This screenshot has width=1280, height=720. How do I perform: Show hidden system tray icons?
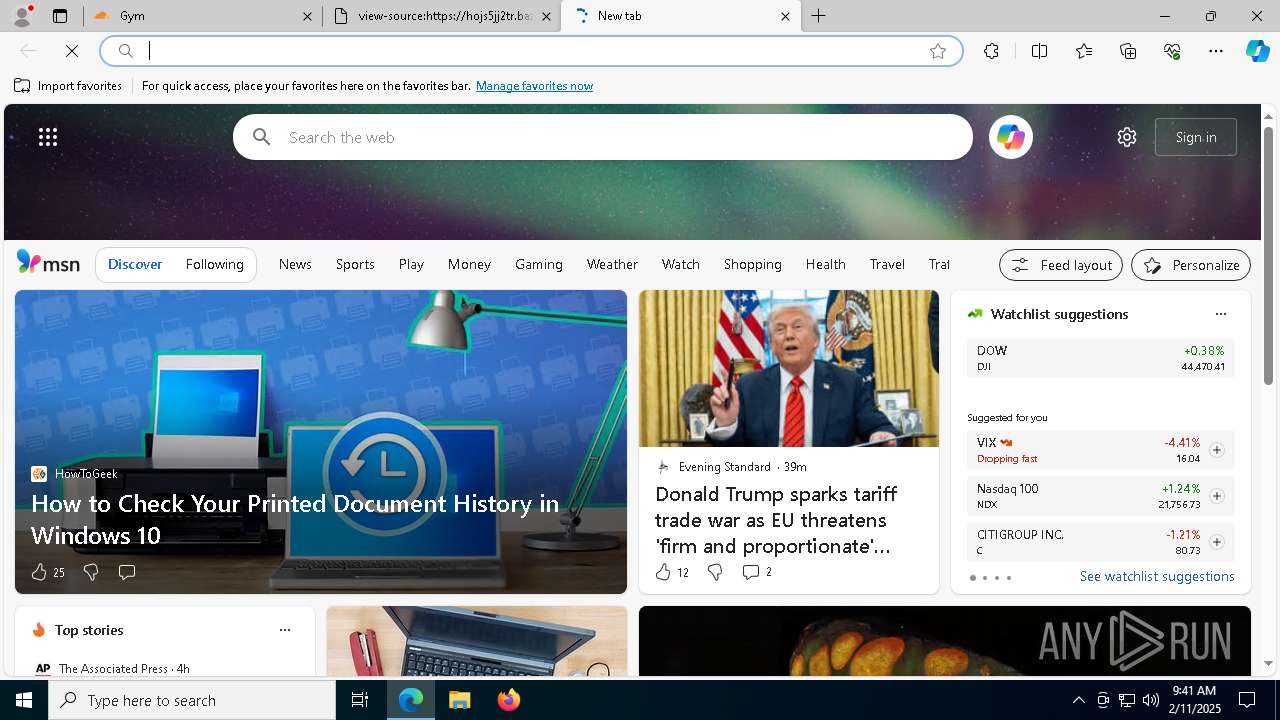(1078, 700)
